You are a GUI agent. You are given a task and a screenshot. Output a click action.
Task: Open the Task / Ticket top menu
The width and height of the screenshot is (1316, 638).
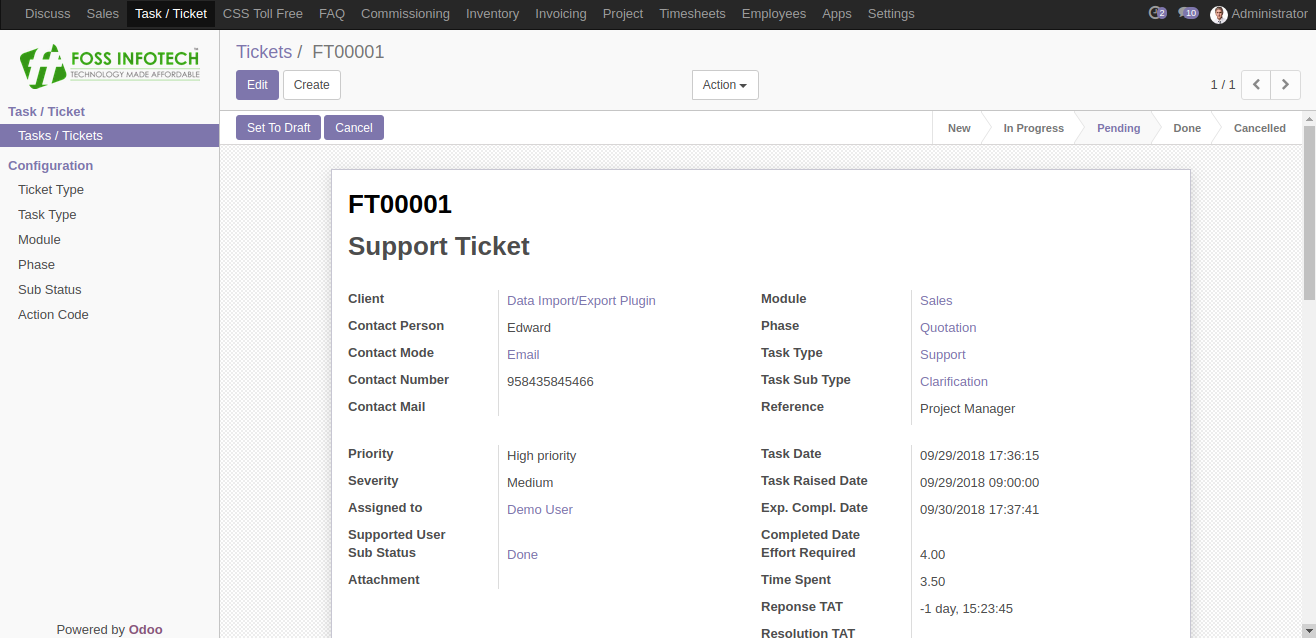[171, 14]
